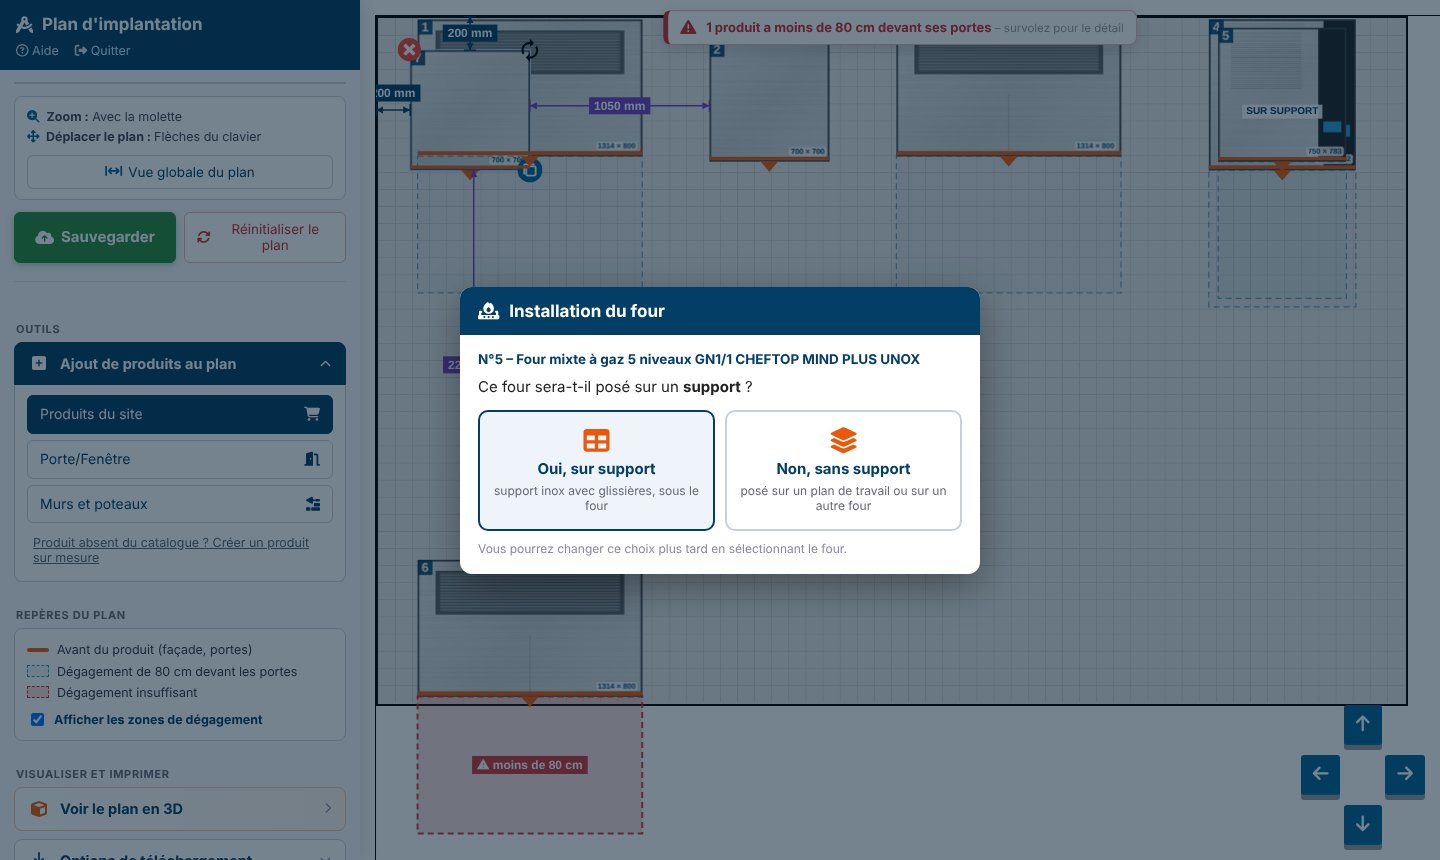Screen dimensions: 1440x860
Task: Rotate the selected product using the rotate icon
Action: pyautogui.click(x=530, y=50)
